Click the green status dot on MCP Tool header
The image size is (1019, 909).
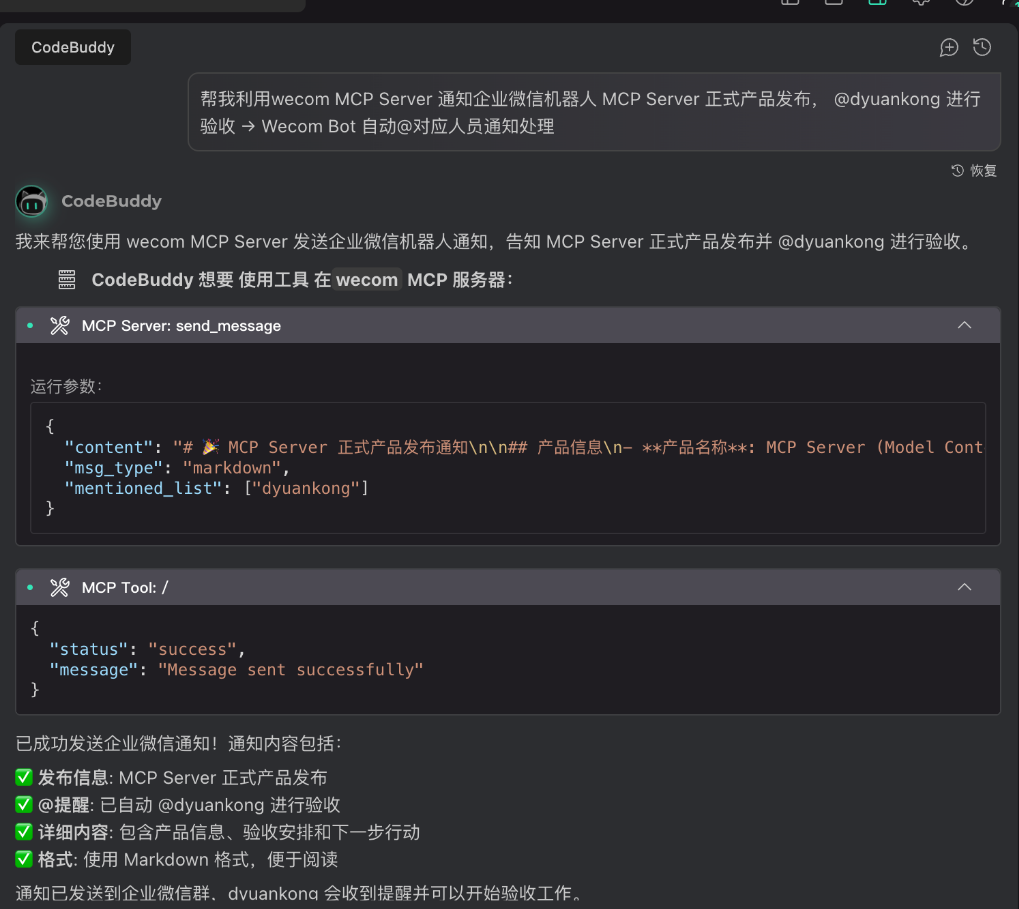30,587
